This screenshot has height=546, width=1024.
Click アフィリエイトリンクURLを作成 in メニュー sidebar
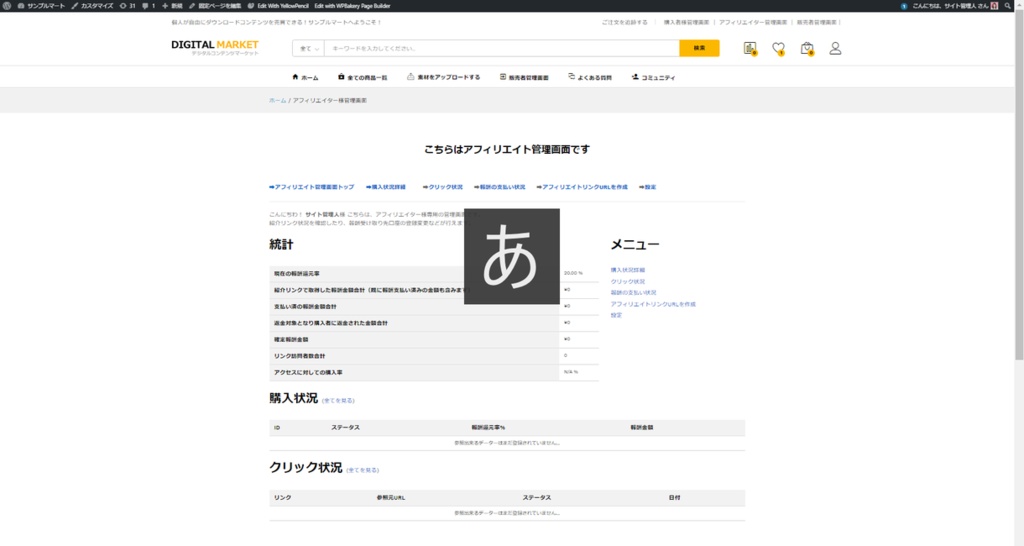(653, 304)
